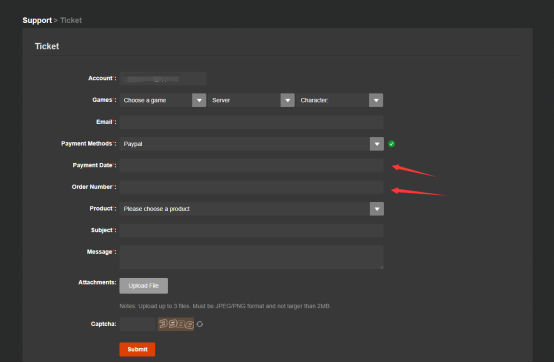The image size is (554, 363).
Task: Focus the Email input field
Action: click(252, 122)
